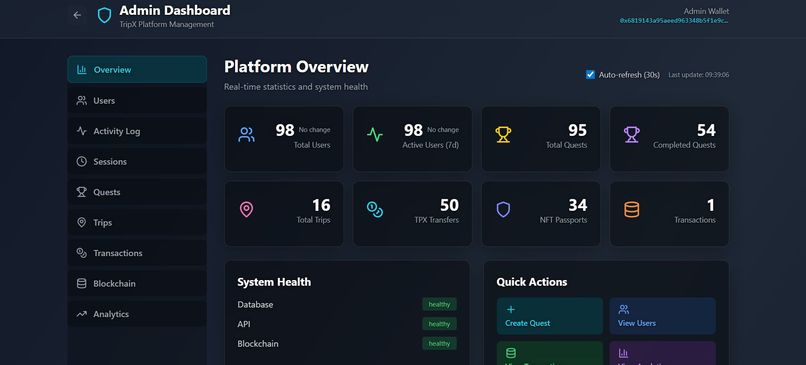Click the yellow trophy on Total Quests card
This screenshot has height=365, width=806.
pos(503,135)
